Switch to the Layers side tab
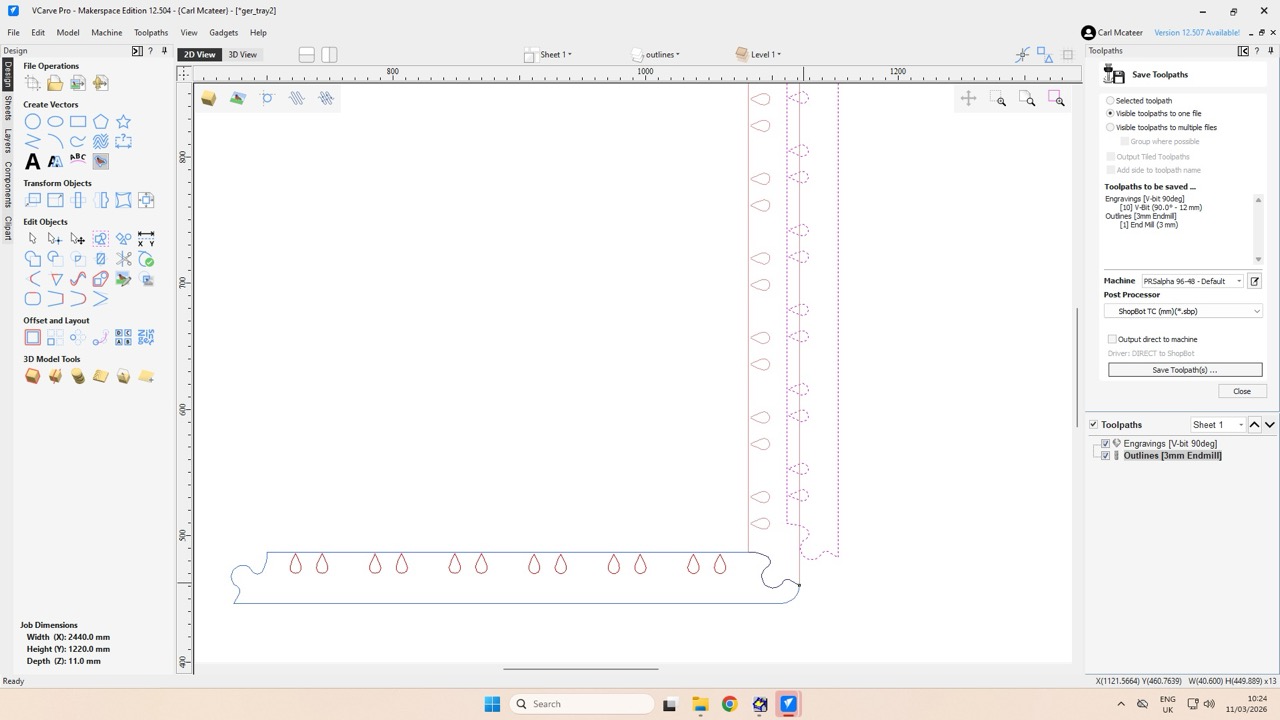1280x720 pixels. [8, 141]
